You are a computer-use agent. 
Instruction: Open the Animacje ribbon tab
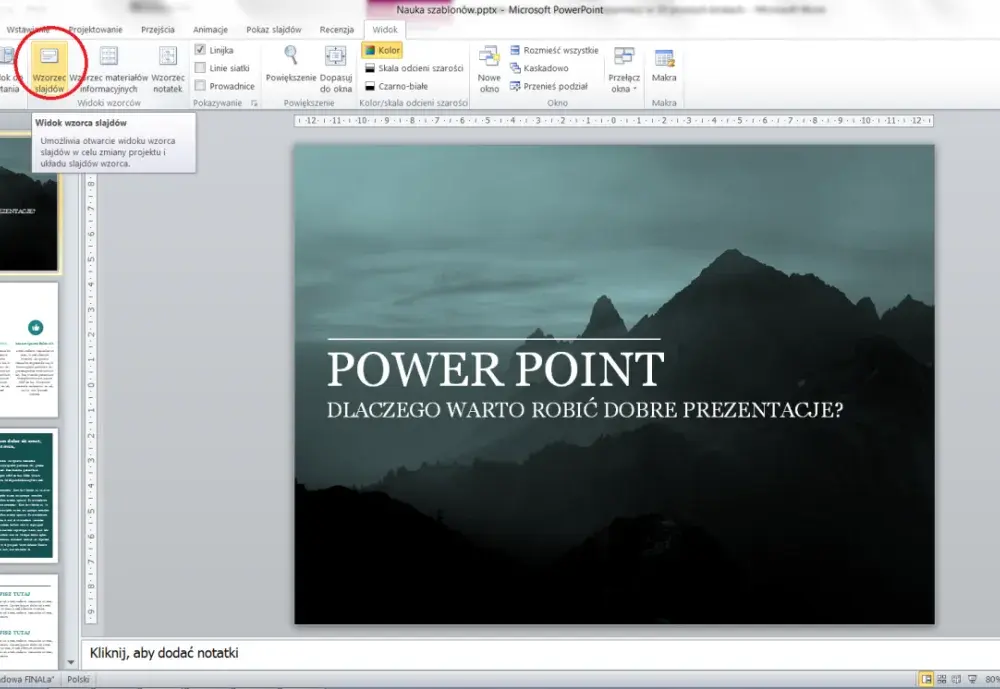tap(210, 29)
